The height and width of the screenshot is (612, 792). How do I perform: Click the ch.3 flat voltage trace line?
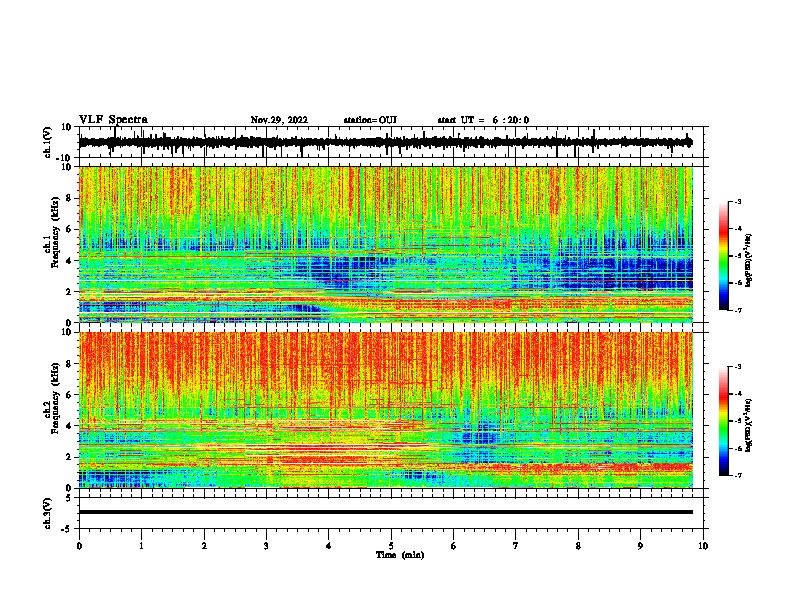point(385,512)
